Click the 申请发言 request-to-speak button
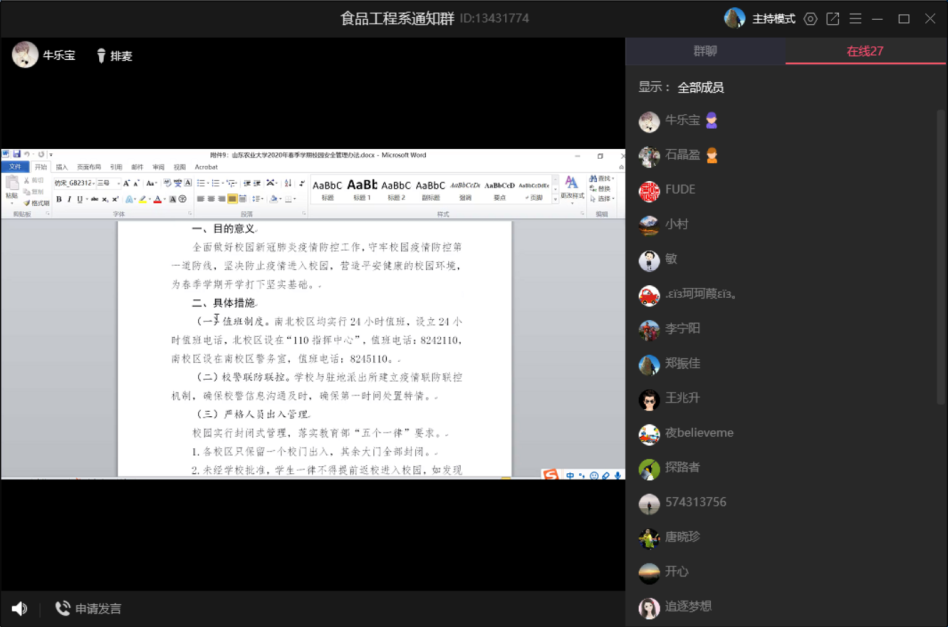948x627 pixels. point(89,608)
